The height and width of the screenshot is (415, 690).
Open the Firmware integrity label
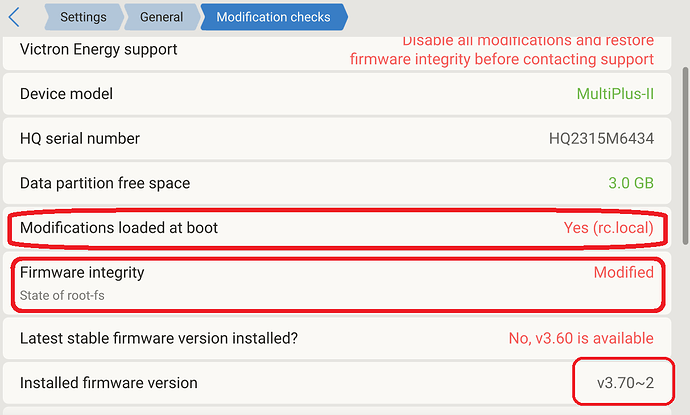tap(82, 272)
